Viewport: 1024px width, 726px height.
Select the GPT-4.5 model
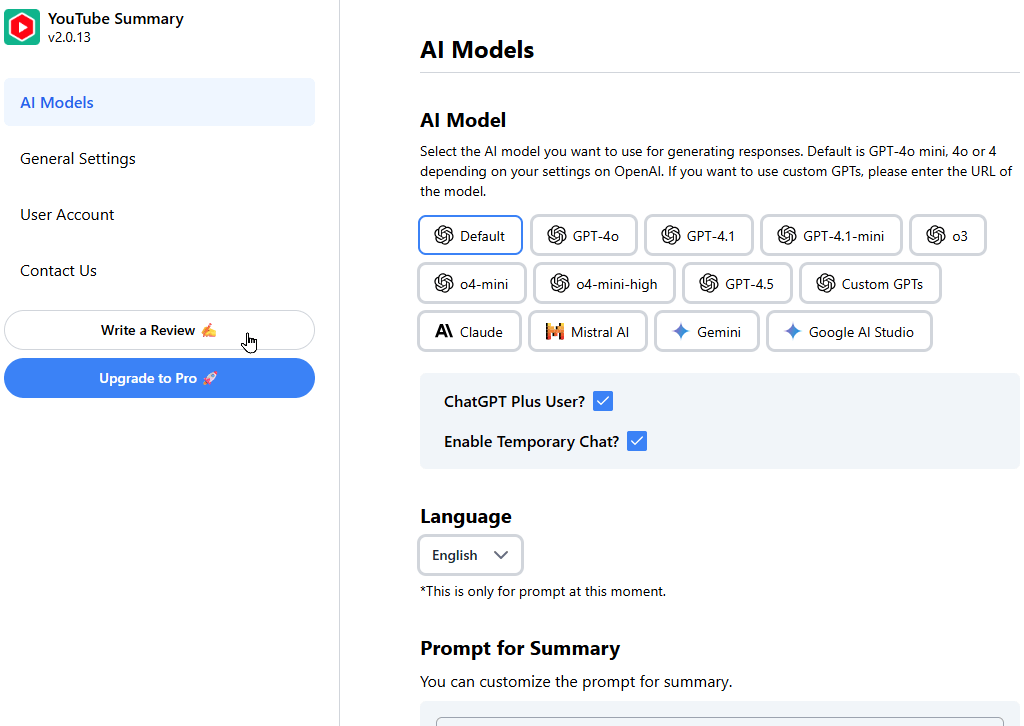tap(737, 283)
